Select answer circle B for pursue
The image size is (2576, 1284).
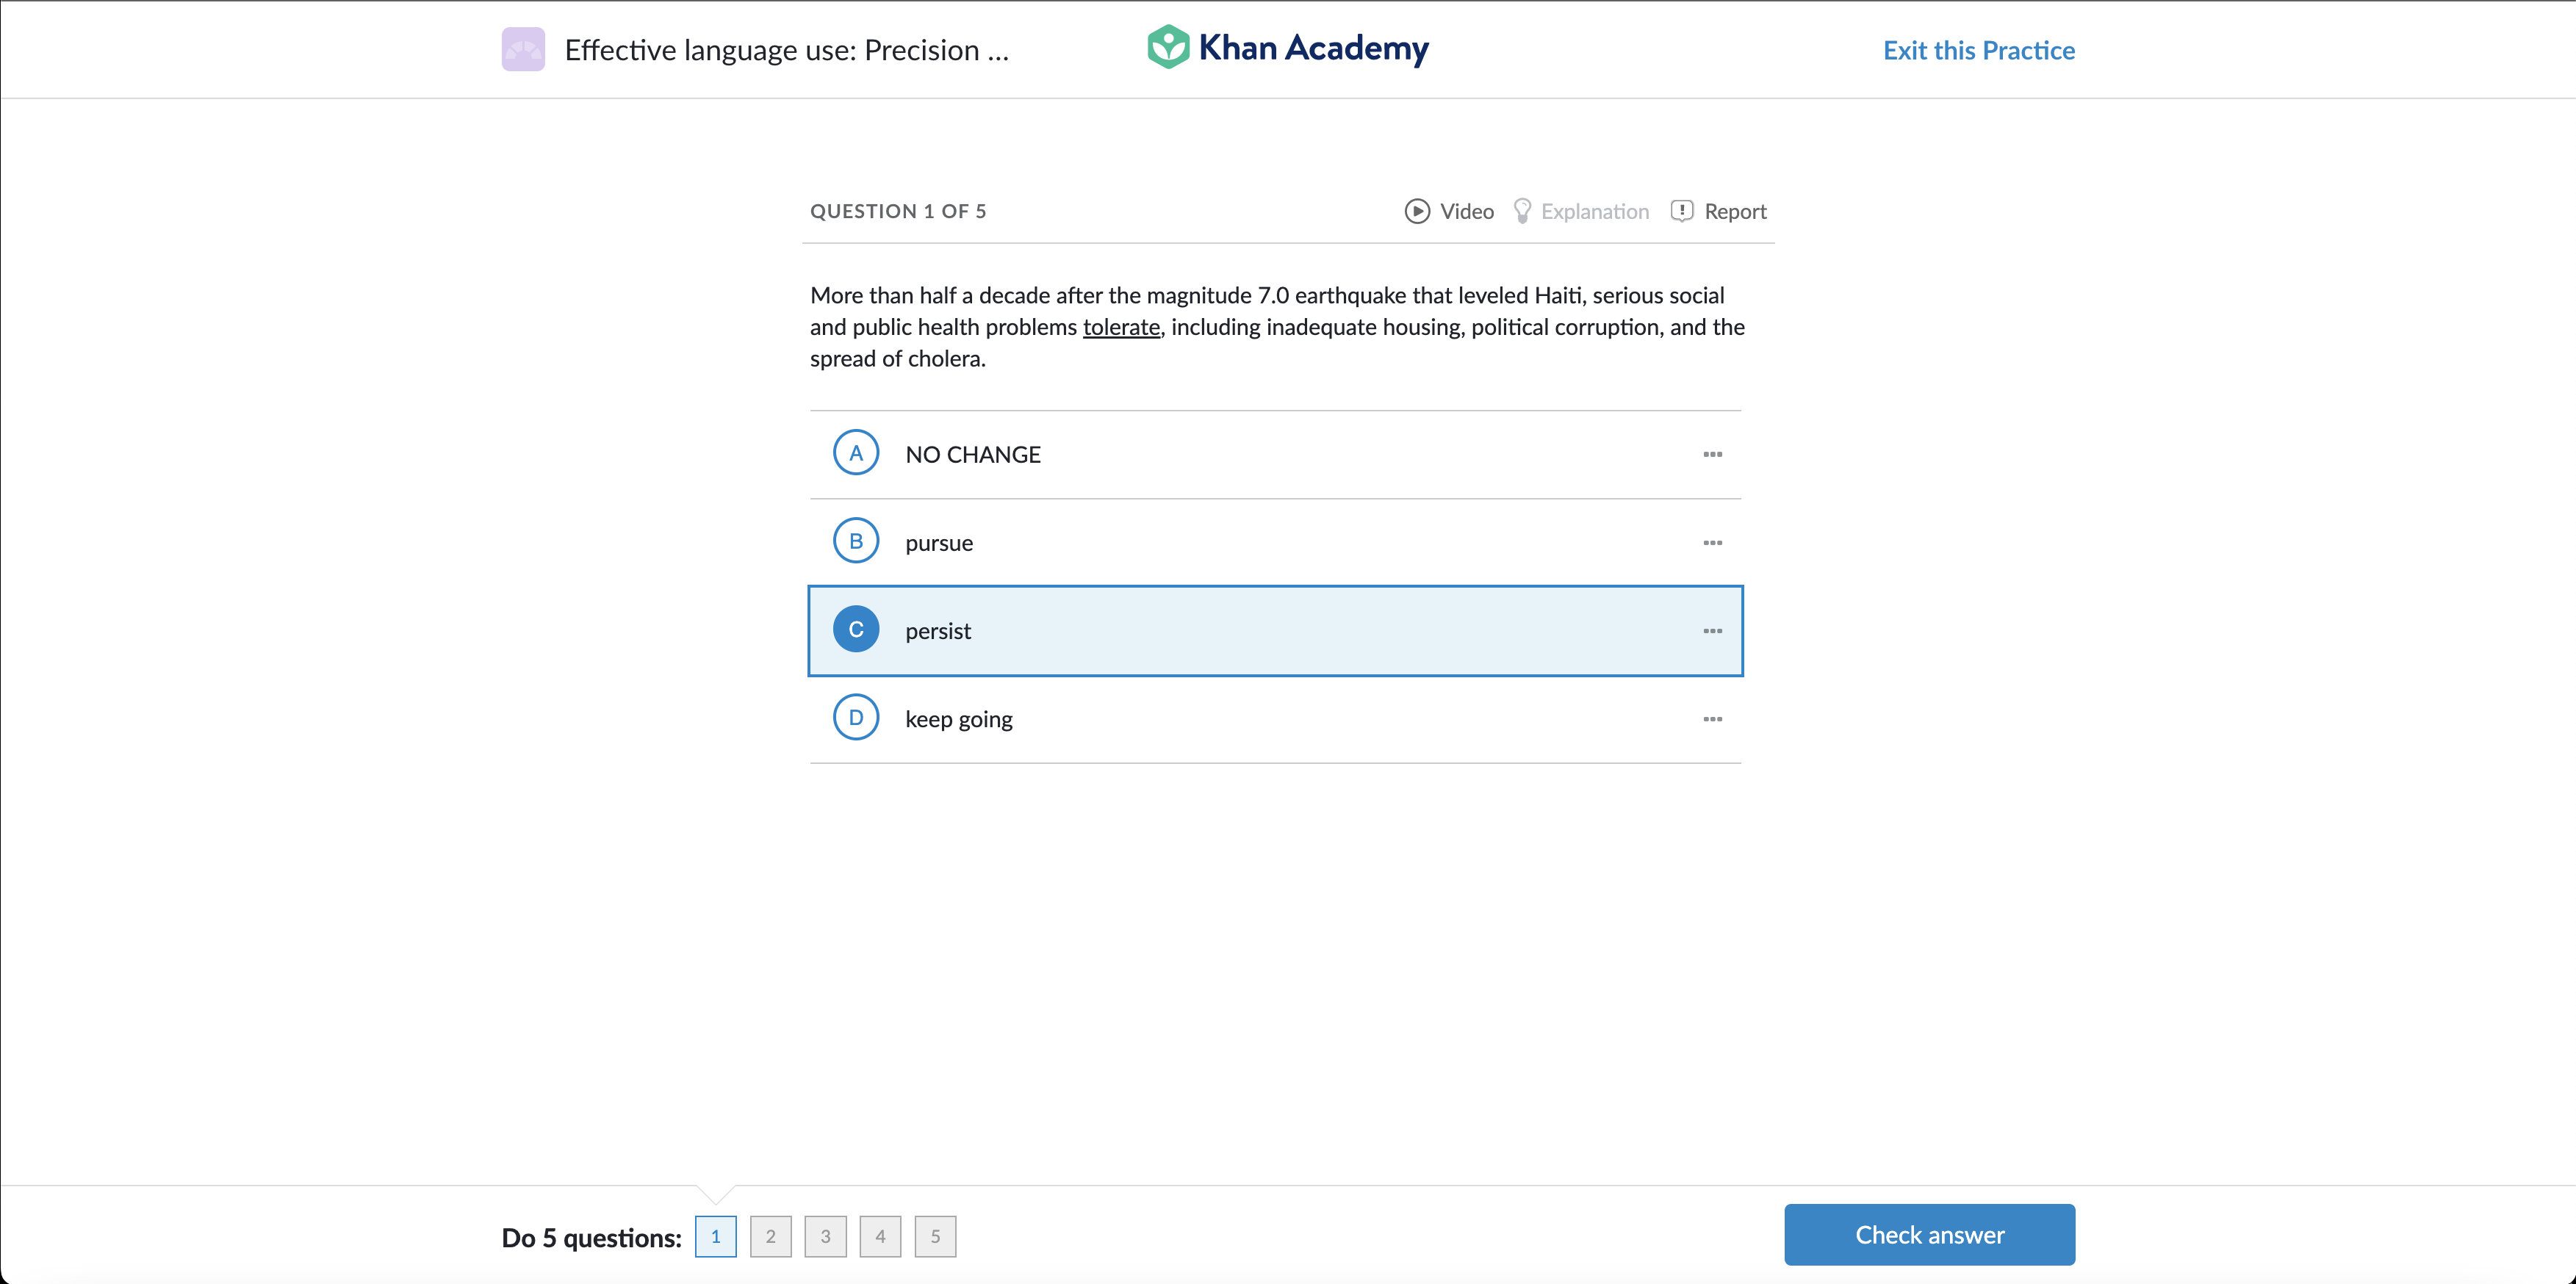point(855,541)
